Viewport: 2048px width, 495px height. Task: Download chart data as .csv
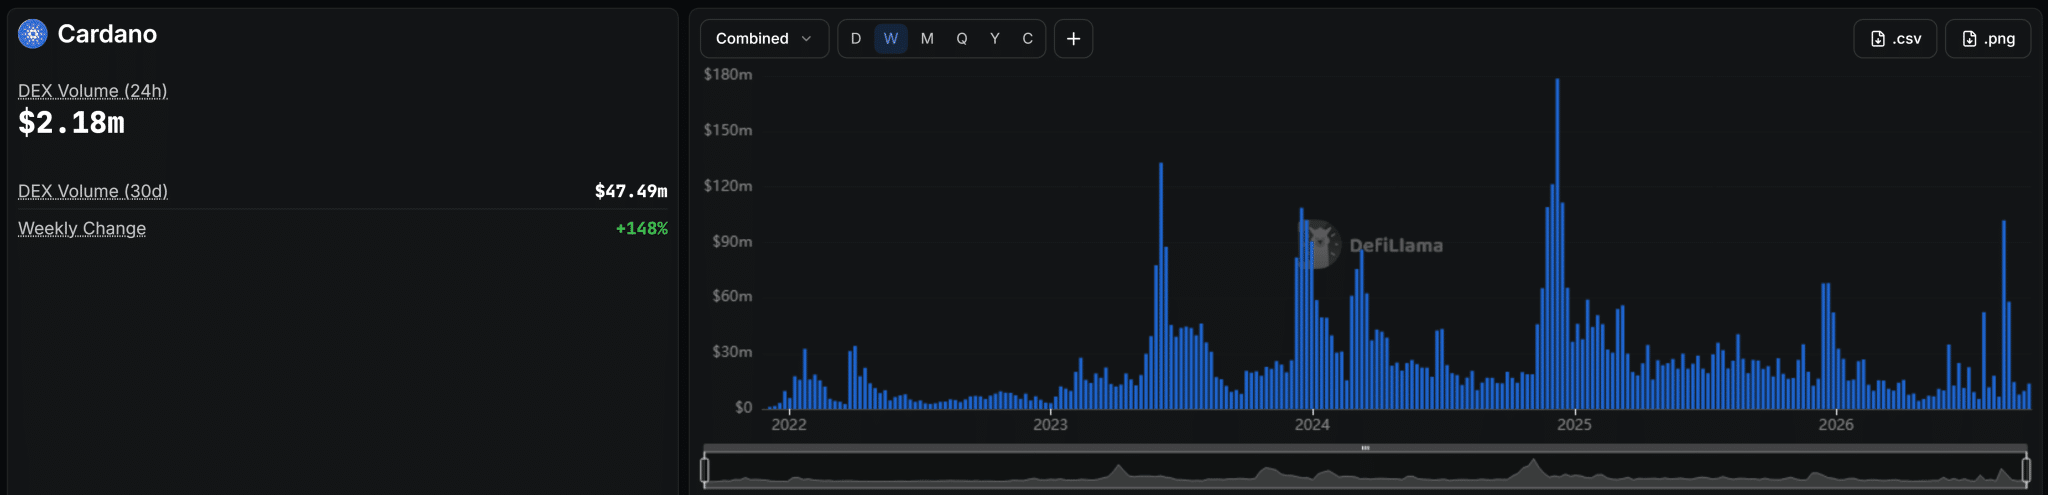tap(1895, 39)
